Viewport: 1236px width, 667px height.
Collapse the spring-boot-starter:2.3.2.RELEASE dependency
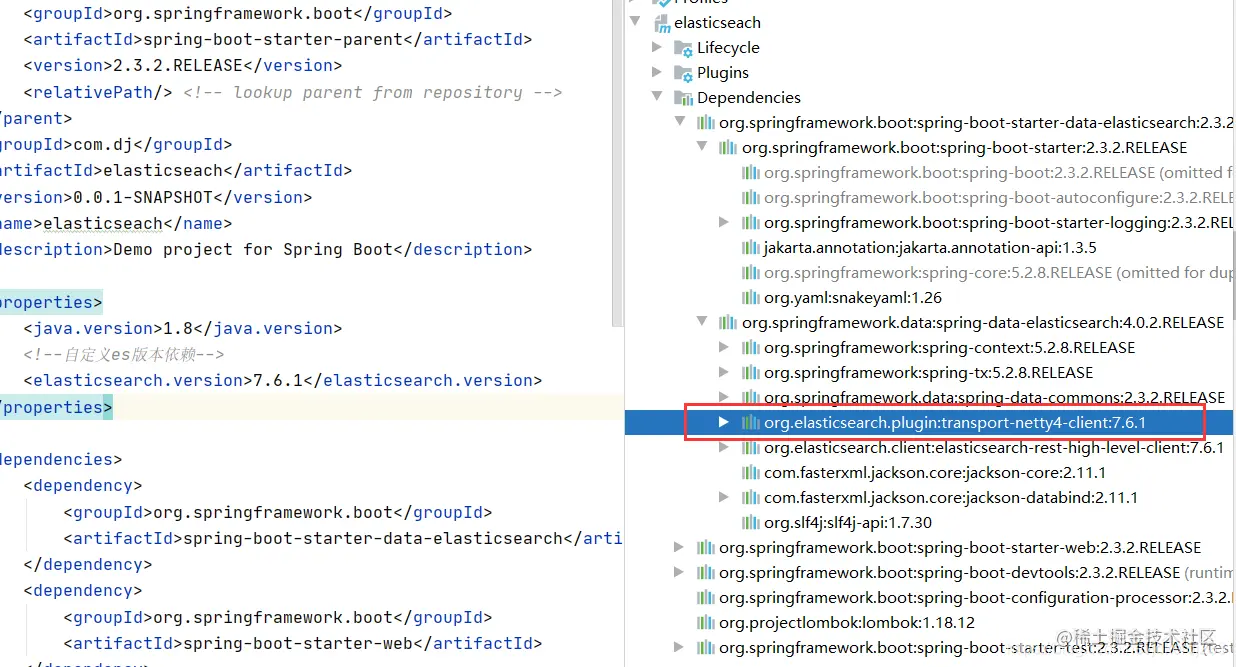702,147
